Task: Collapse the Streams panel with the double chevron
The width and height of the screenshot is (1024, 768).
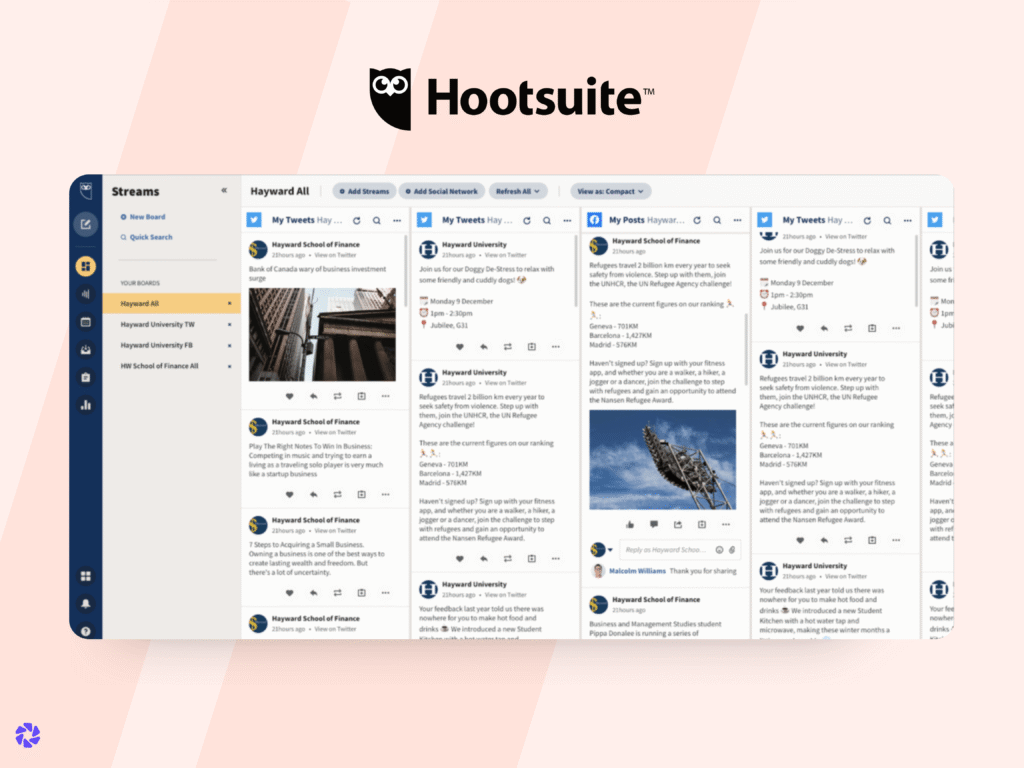Action: tap(224, 191)
